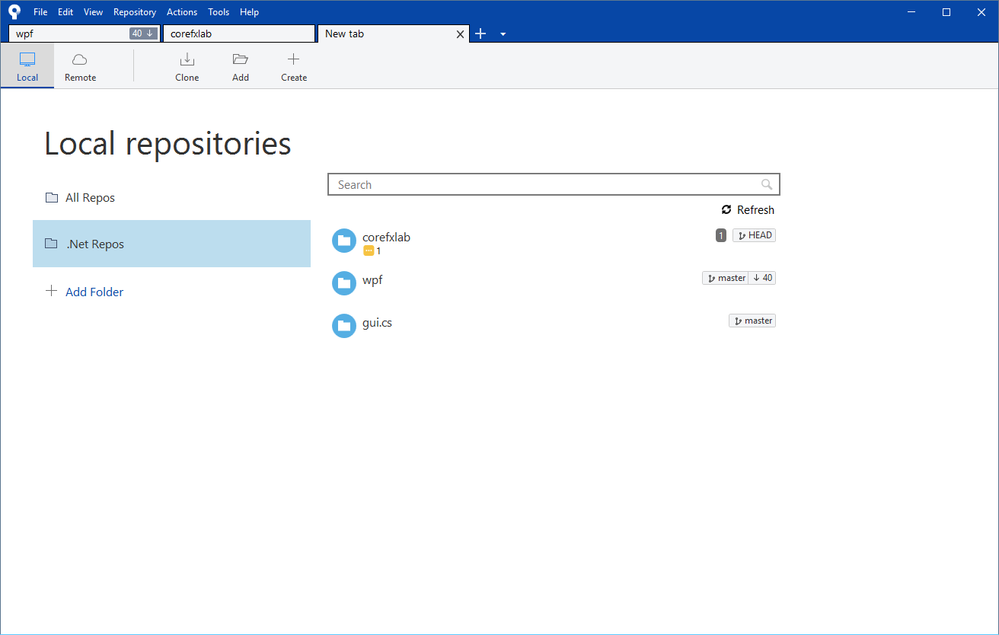999x635 pixels.
Task: Click the yellow modified-files badge under corefxlab
Action: pos(368,251)
